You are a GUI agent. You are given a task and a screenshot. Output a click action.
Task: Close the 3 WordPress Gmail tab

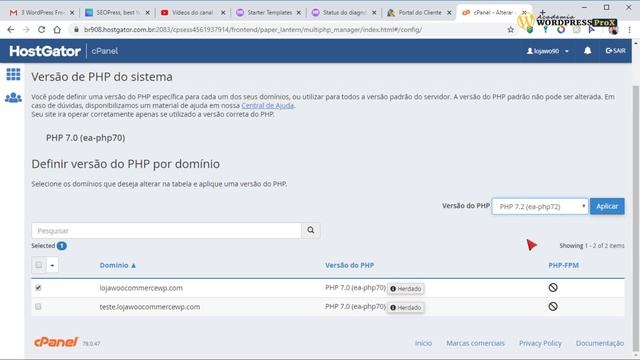click(72, 13)
